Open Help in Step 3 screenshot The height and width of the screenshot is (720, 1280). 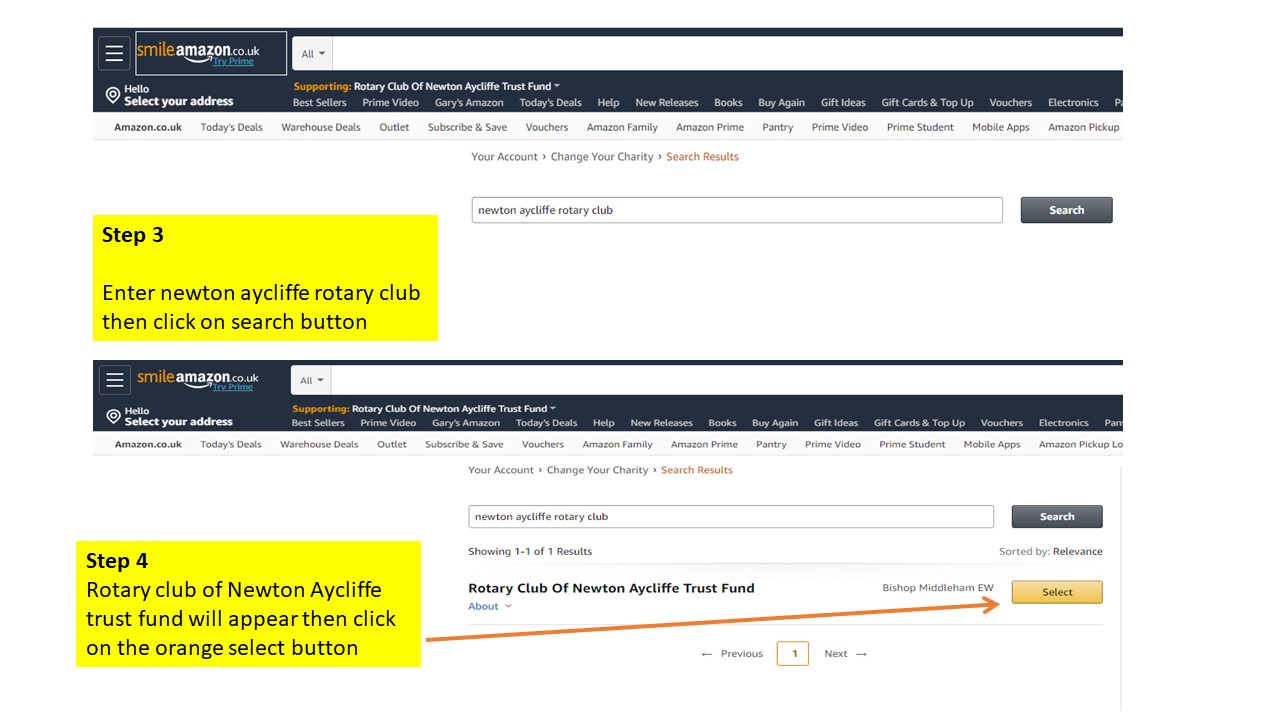[608, 102]
